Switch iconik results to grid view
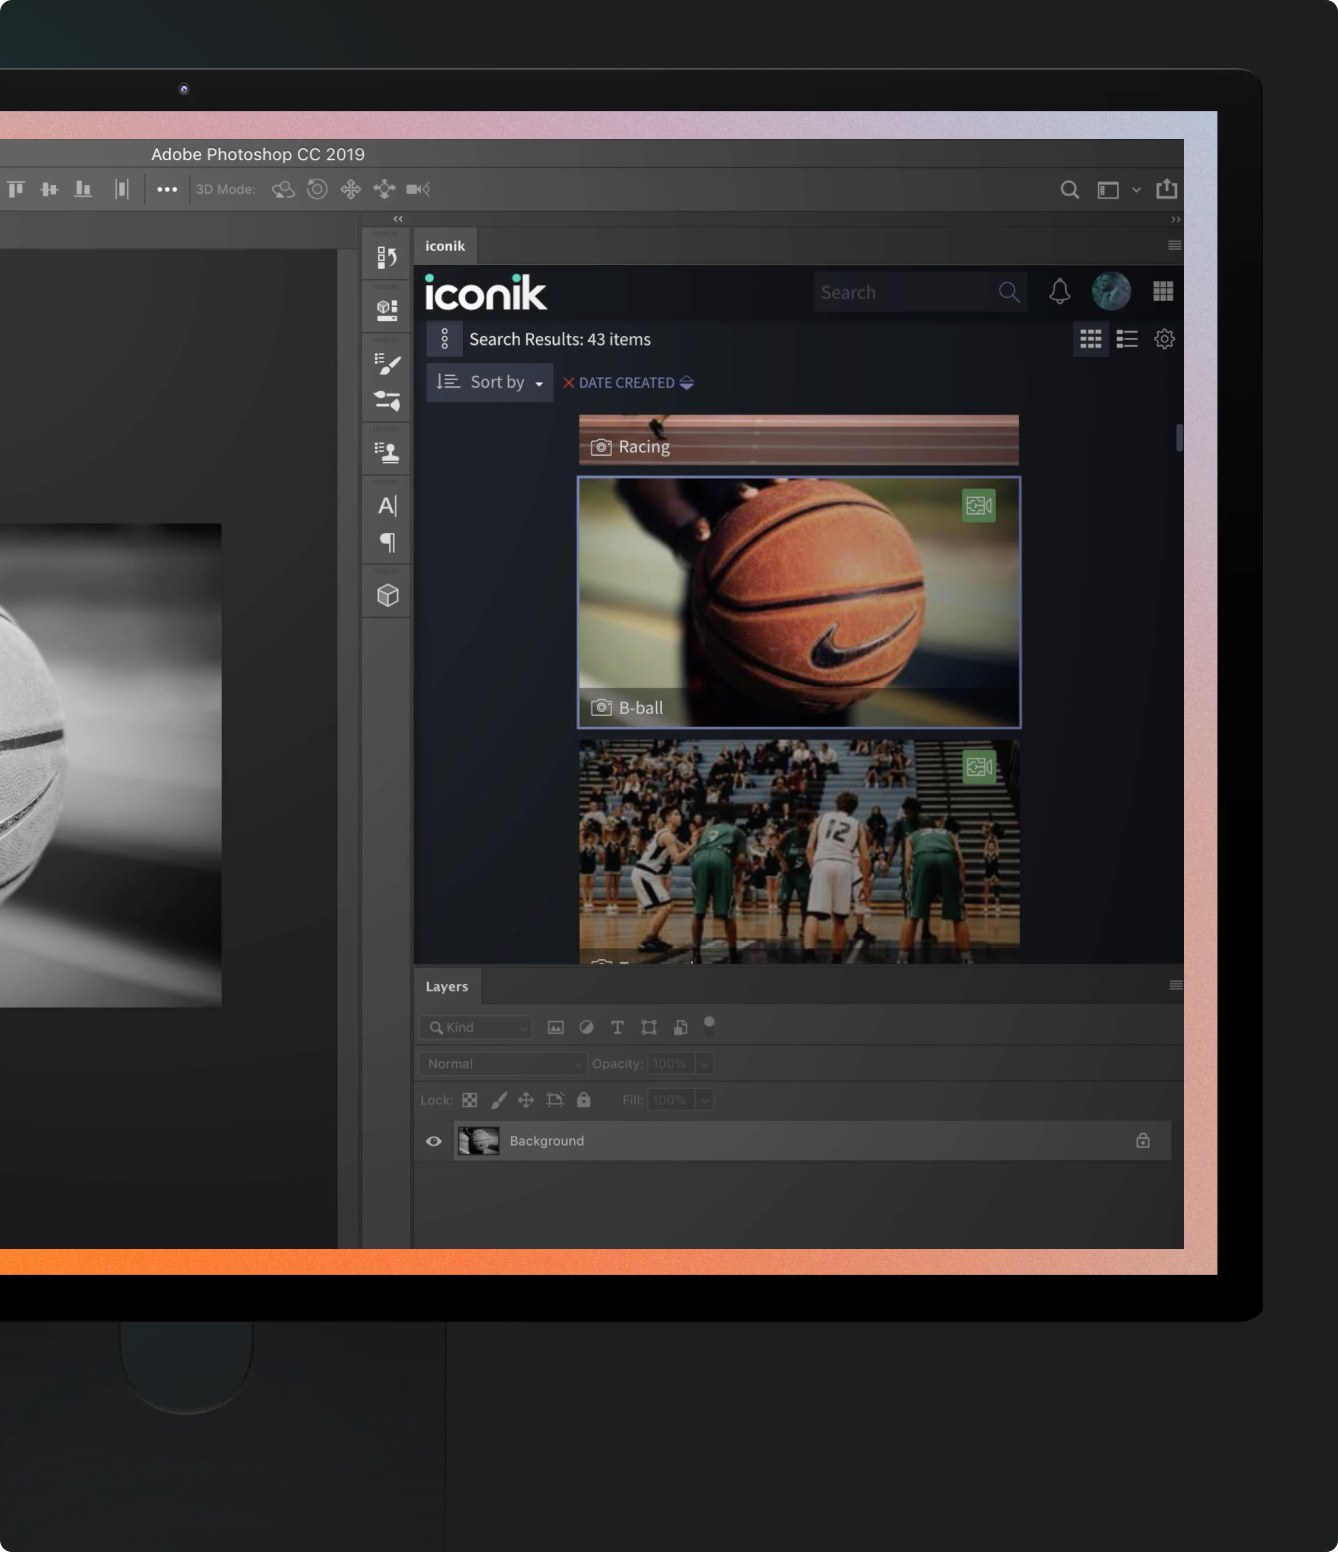Image resolution: width=1338 pixels, height=1552 pixels. pyautogui.click(x=1091, y=339)
